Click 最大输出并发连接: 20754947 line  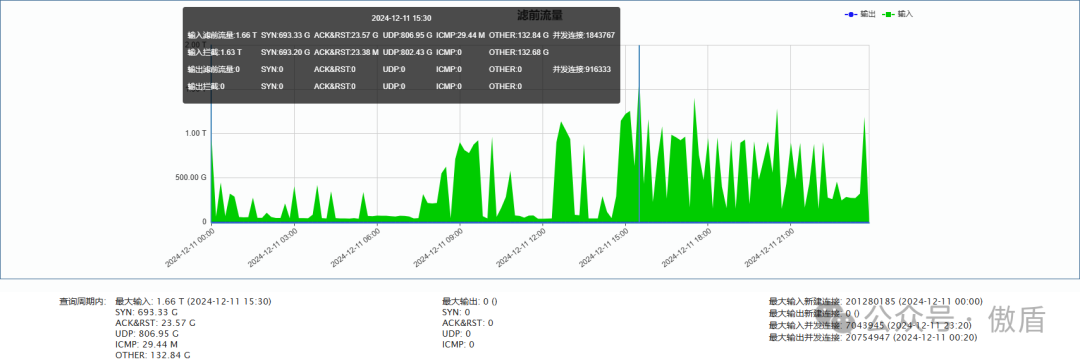tap(873, 338)
